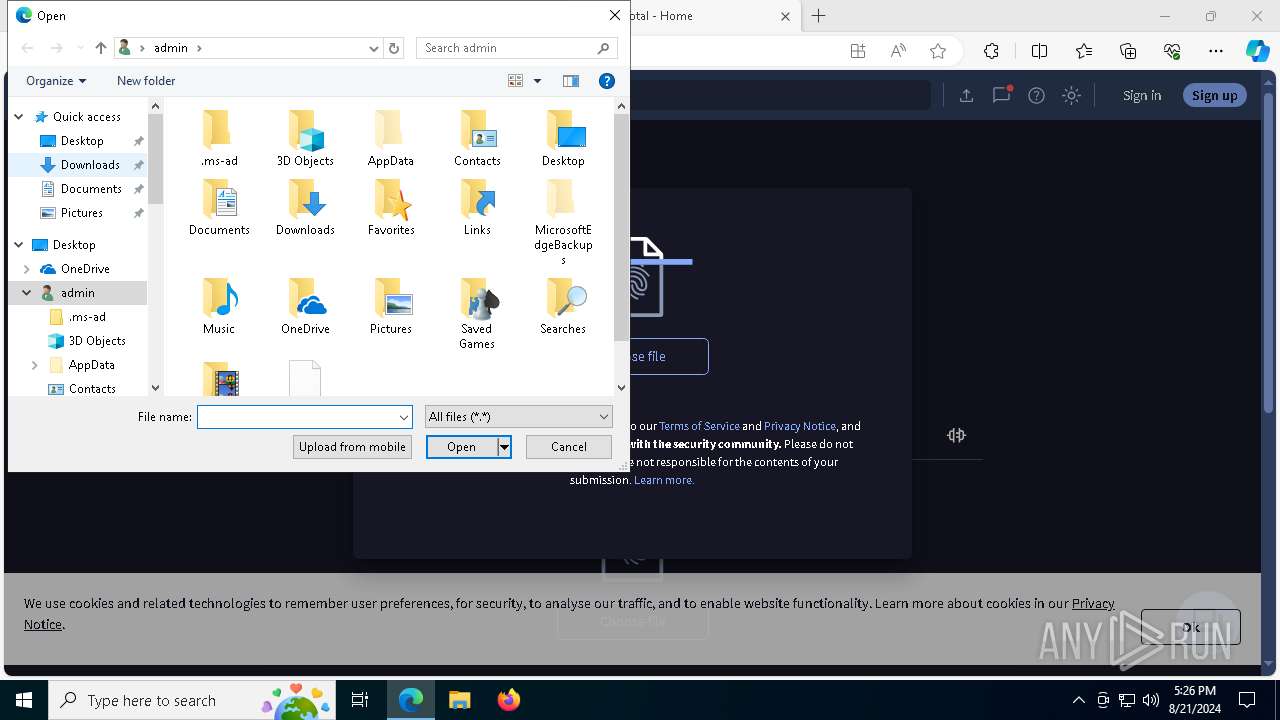
Task: Click the Search admin box
Action: pos(516,48)
